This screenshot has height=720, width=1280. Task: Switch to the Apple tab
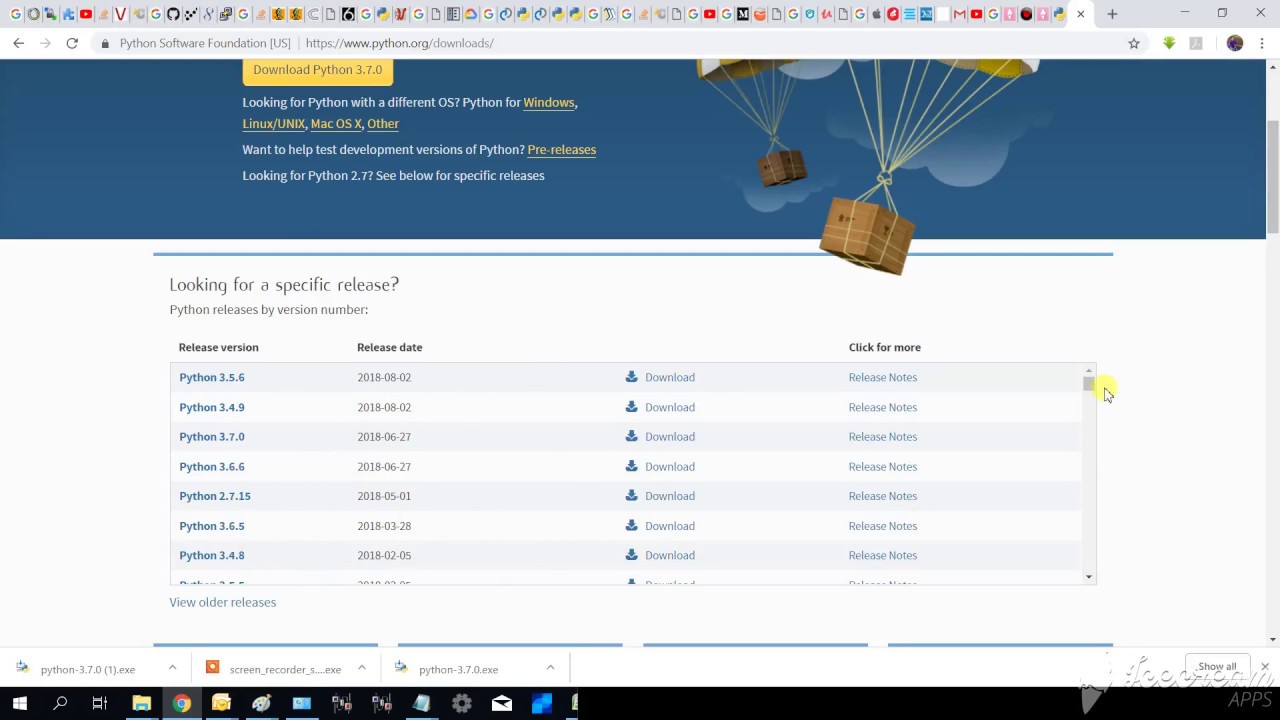point(876,14)
